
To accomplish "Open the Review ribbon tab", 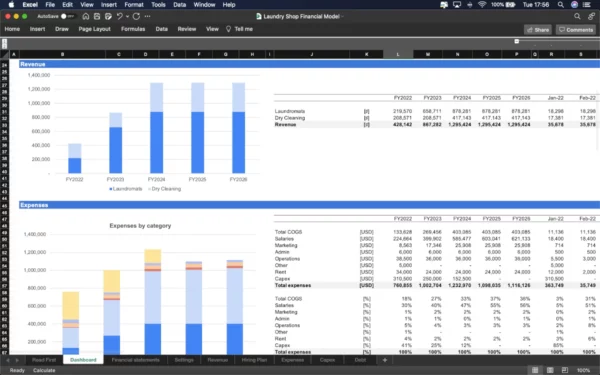I will [187, 29].
